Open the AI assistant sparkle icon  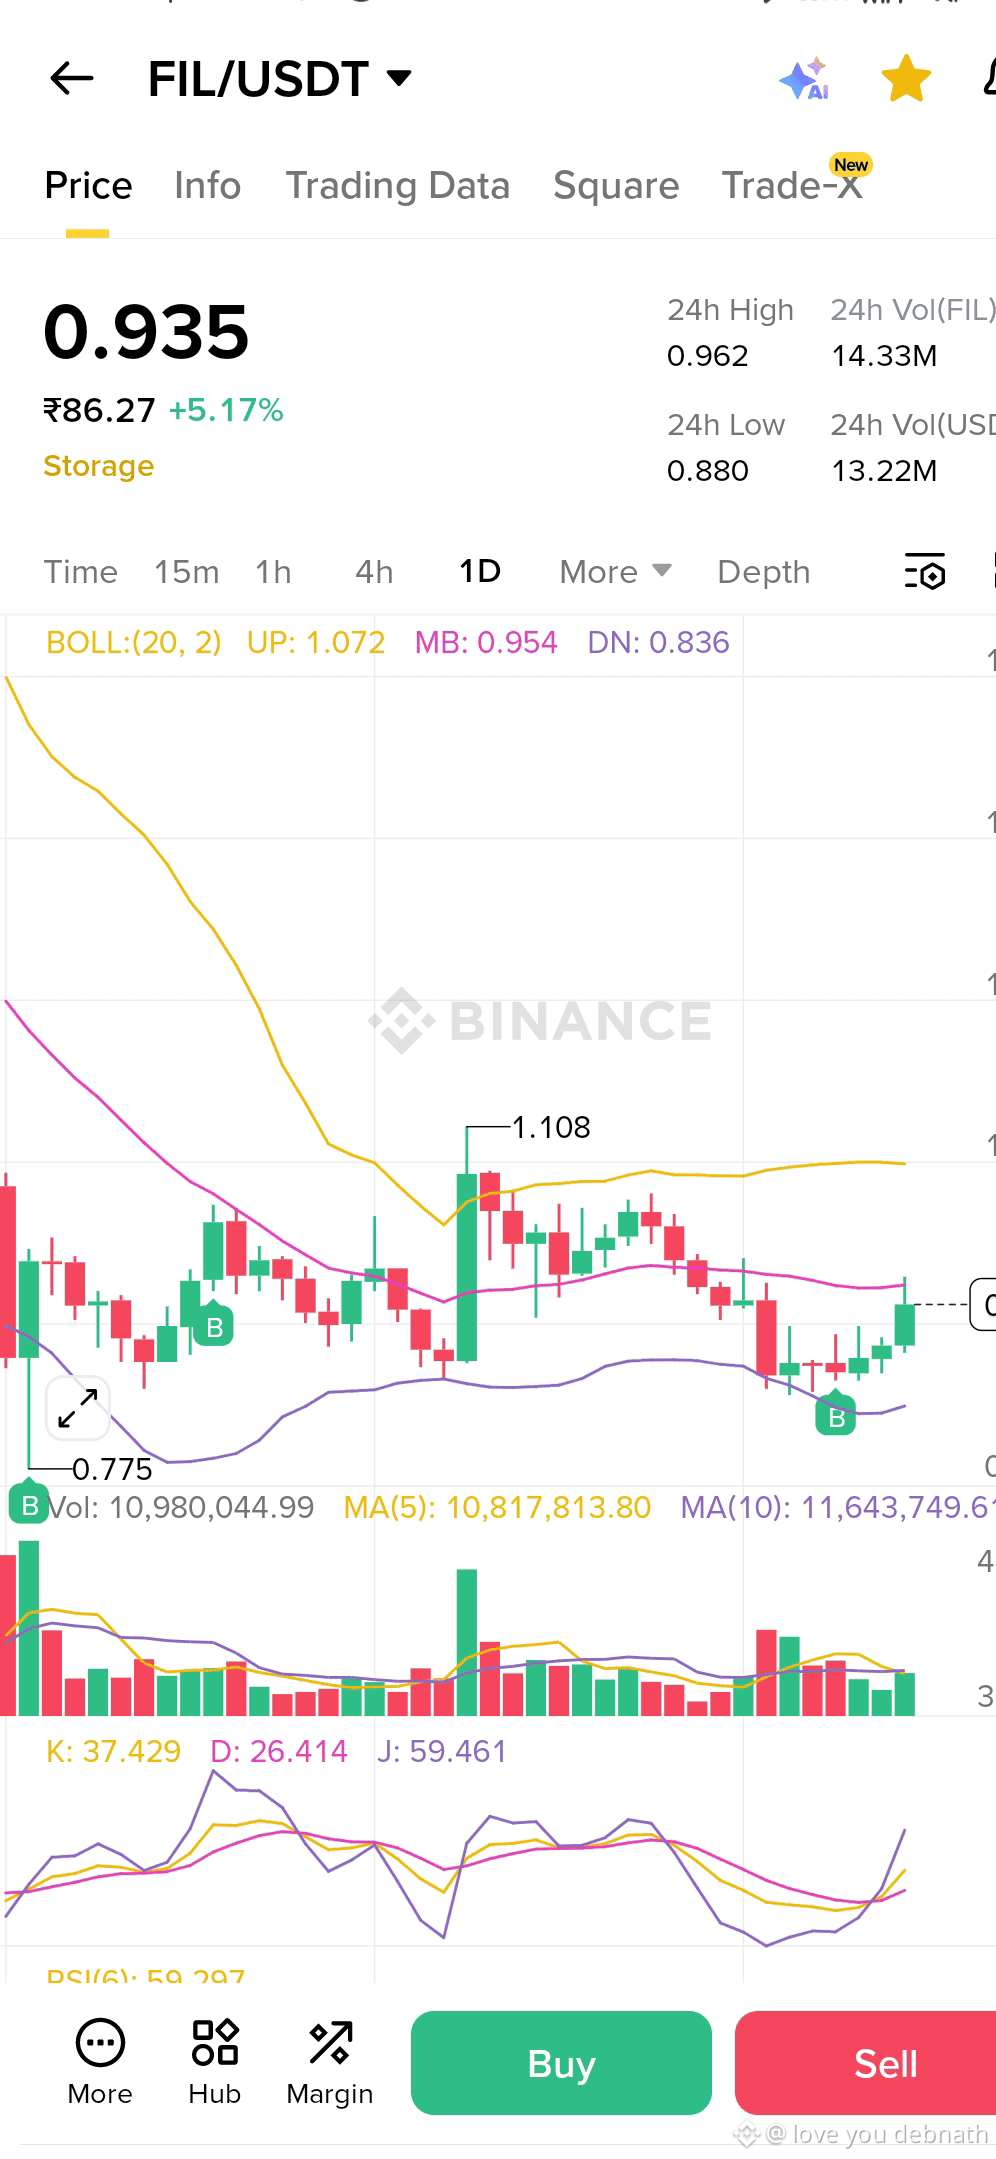pyautogui.click(x=805, y=79)
